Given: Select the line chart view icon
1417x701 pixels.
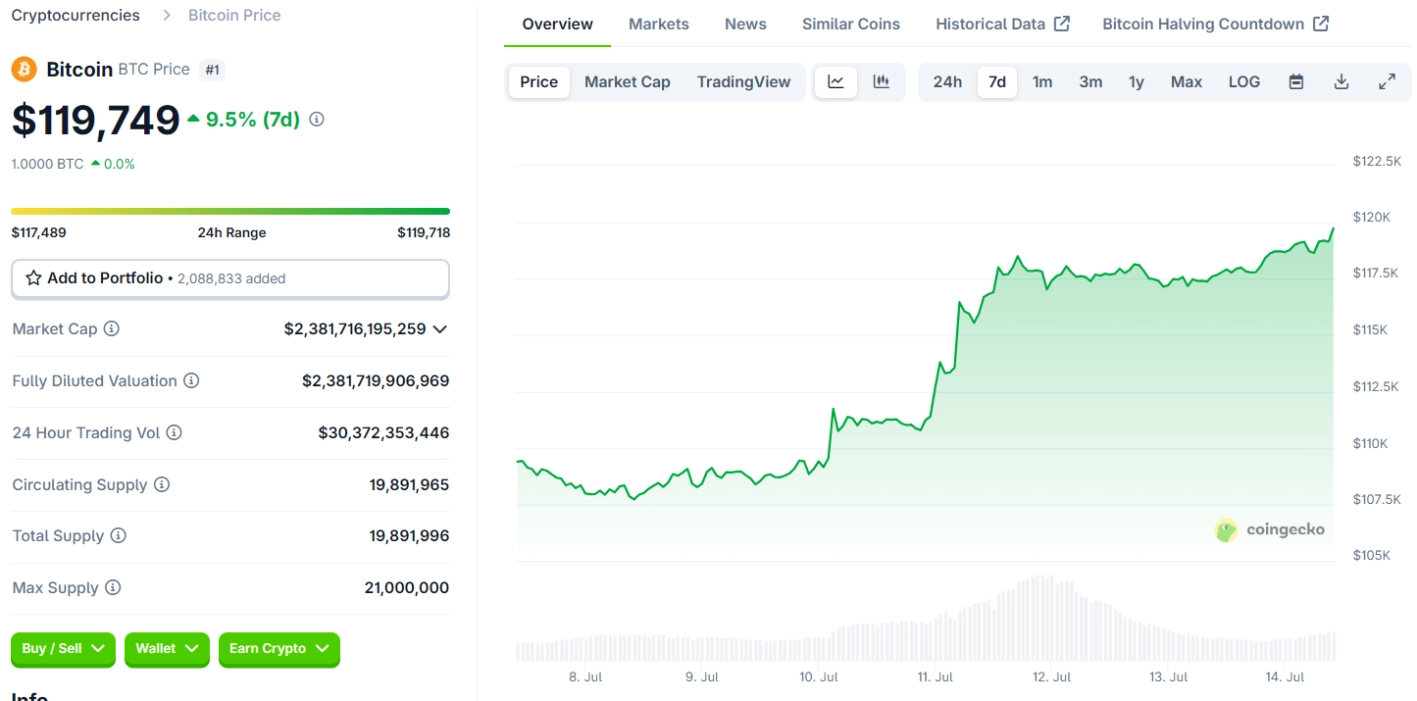Looking at the screenshot, I should pyautogui.click(x=836, y=82).
